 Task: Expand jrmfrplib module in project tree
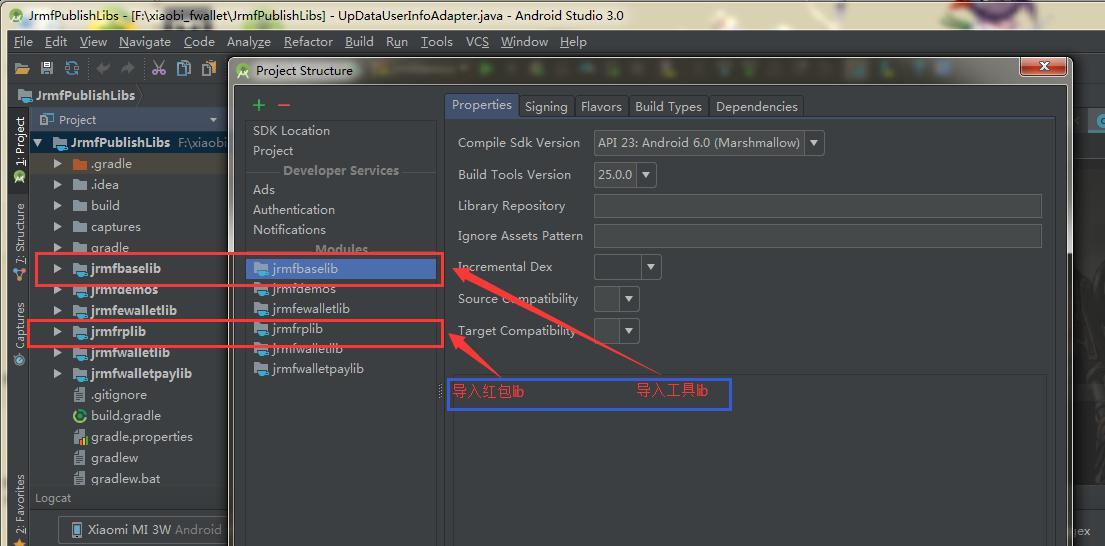tap(58, 331)
